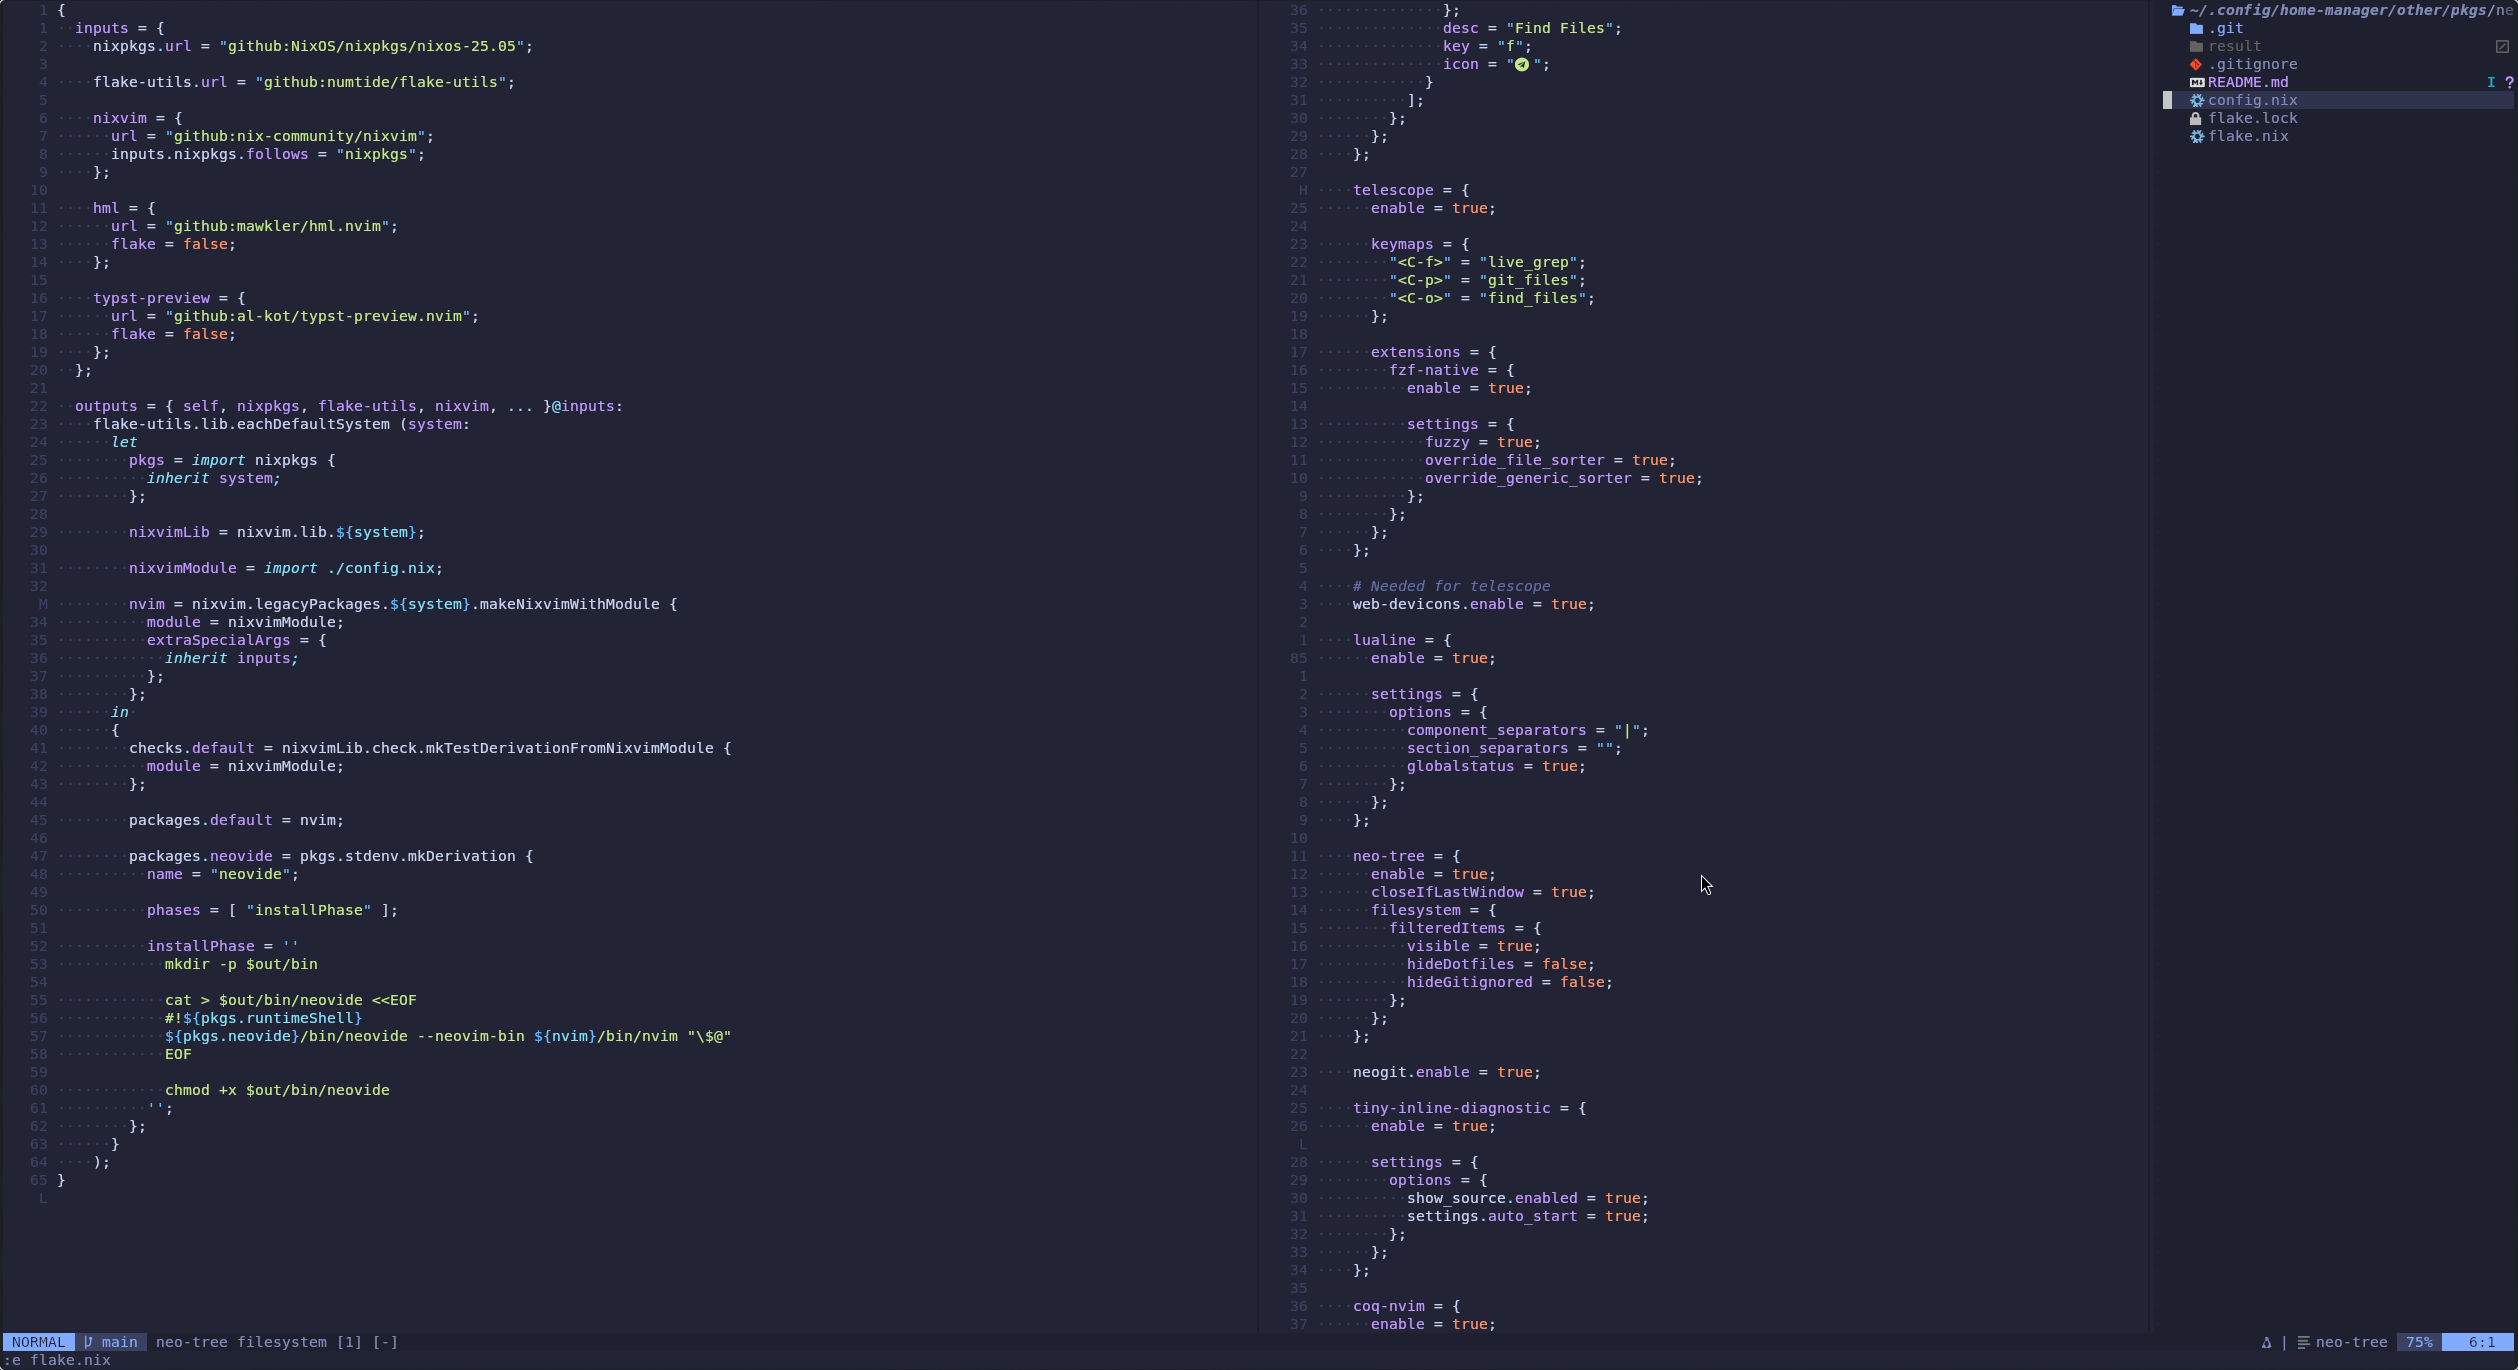The height and width of the screenshot is (1370, 2518).
Task: Click the 75% scroll progress indicator
Action: pyautogui.click(x=2418, y=1342)
